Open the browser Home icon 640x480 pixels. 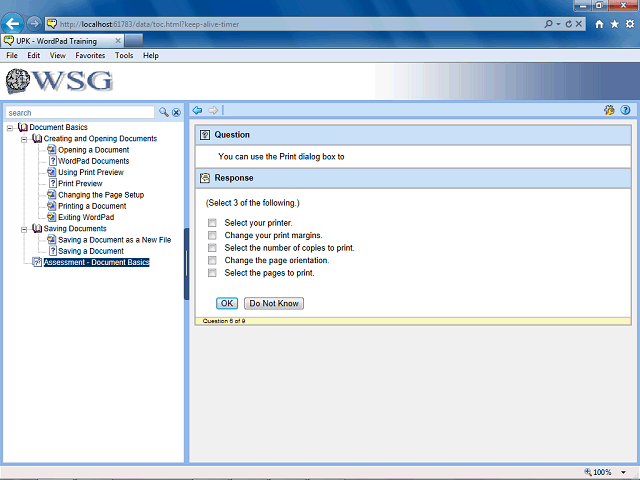(x=599, y=24)
